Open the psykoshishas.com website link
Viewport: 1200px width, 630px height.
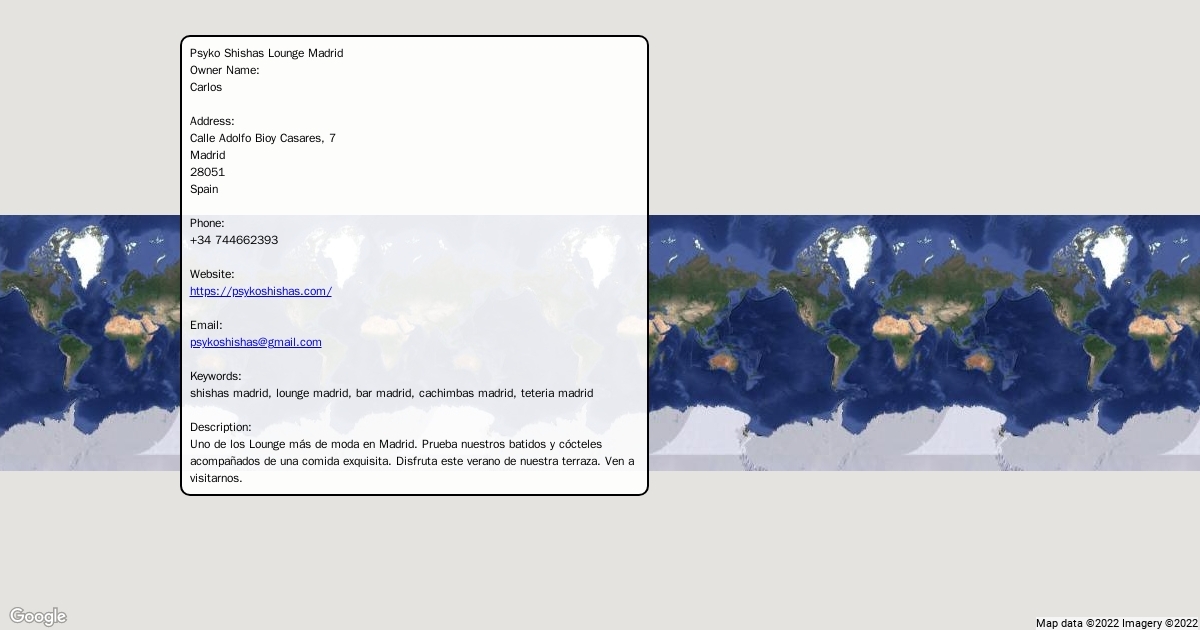260,291
